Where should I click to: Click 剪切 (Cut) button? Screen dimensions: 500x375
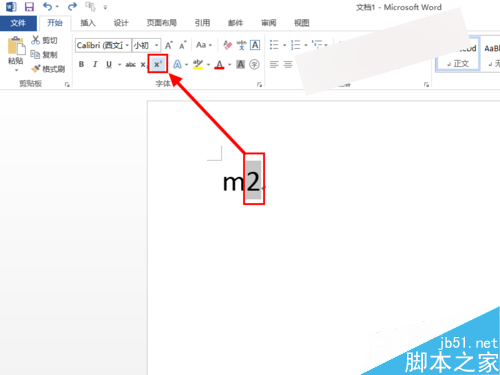pos(44,40)
